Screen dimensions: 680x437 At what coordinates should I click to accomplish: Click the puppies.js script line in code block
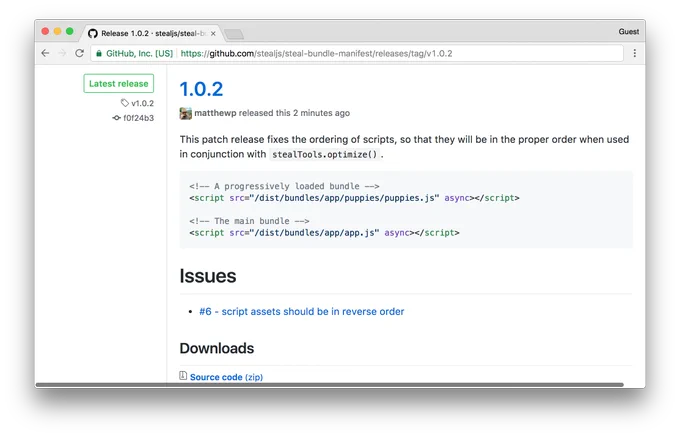(x=354, y=198)
